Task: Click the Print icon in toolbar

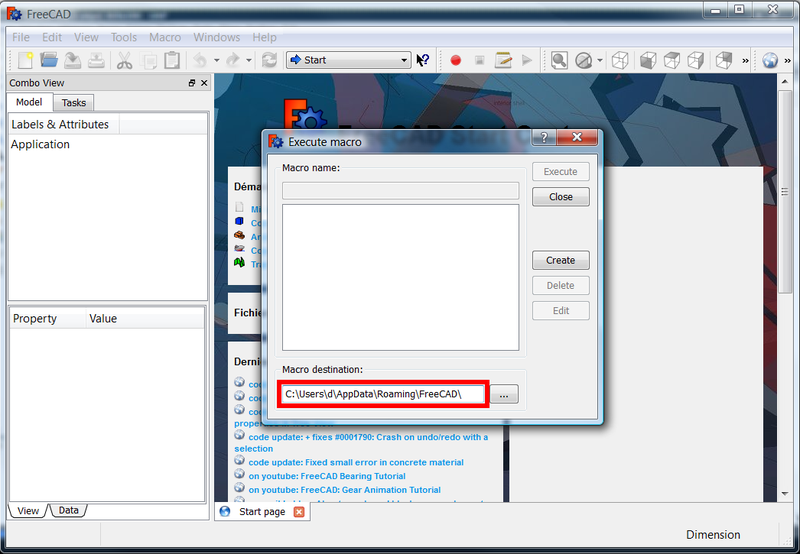Action: click(96, 60)
